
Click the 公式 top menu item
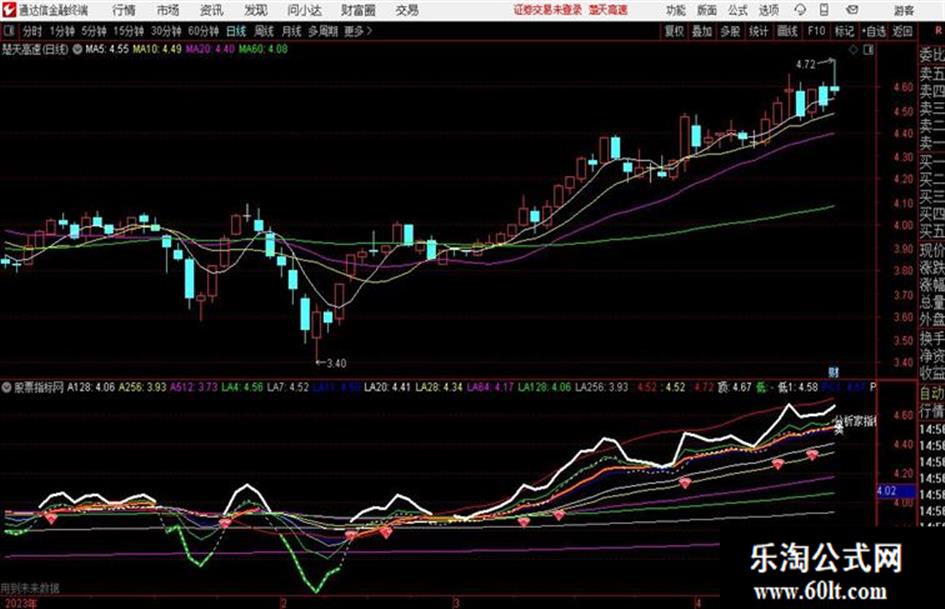(738, 10)
